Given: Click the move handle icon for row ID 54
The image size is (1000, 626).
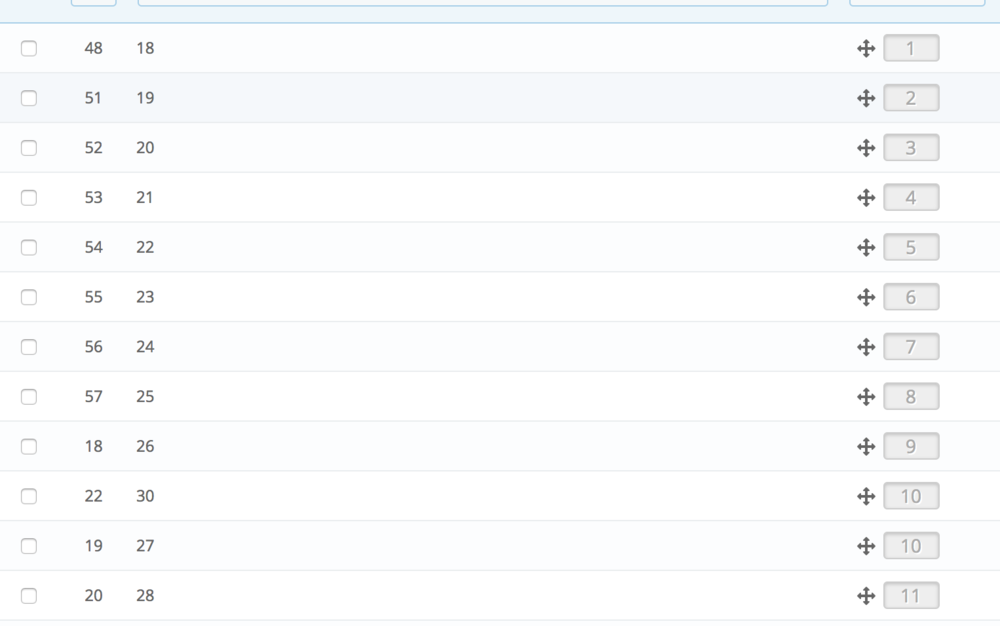Looking at the screenshot, I should pyautogui.click(x=865, y=247).
